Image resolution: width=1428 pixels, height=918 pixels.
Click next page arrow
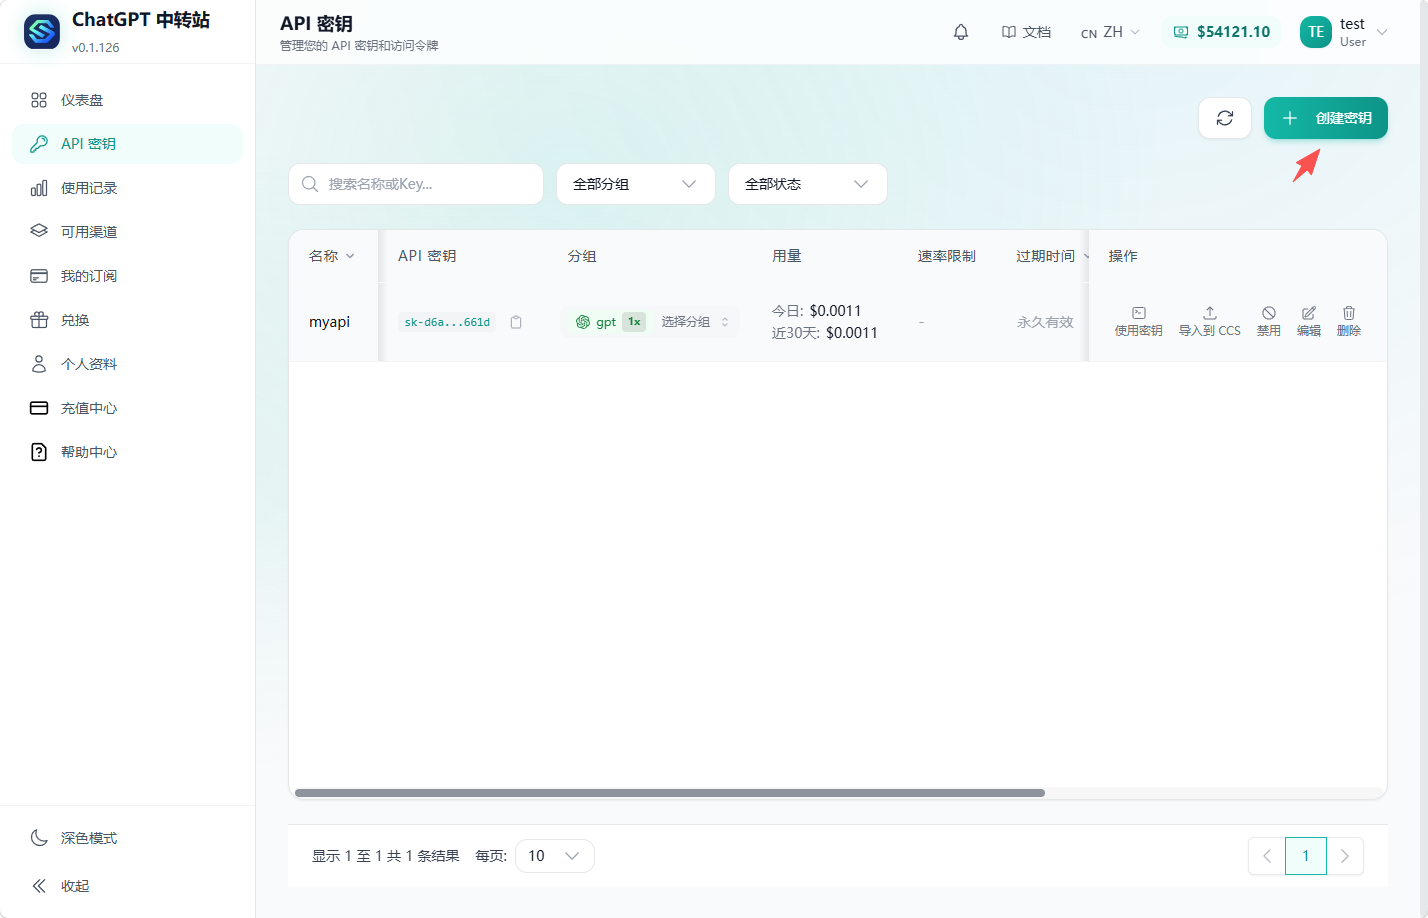click(x=1345, y=856)
